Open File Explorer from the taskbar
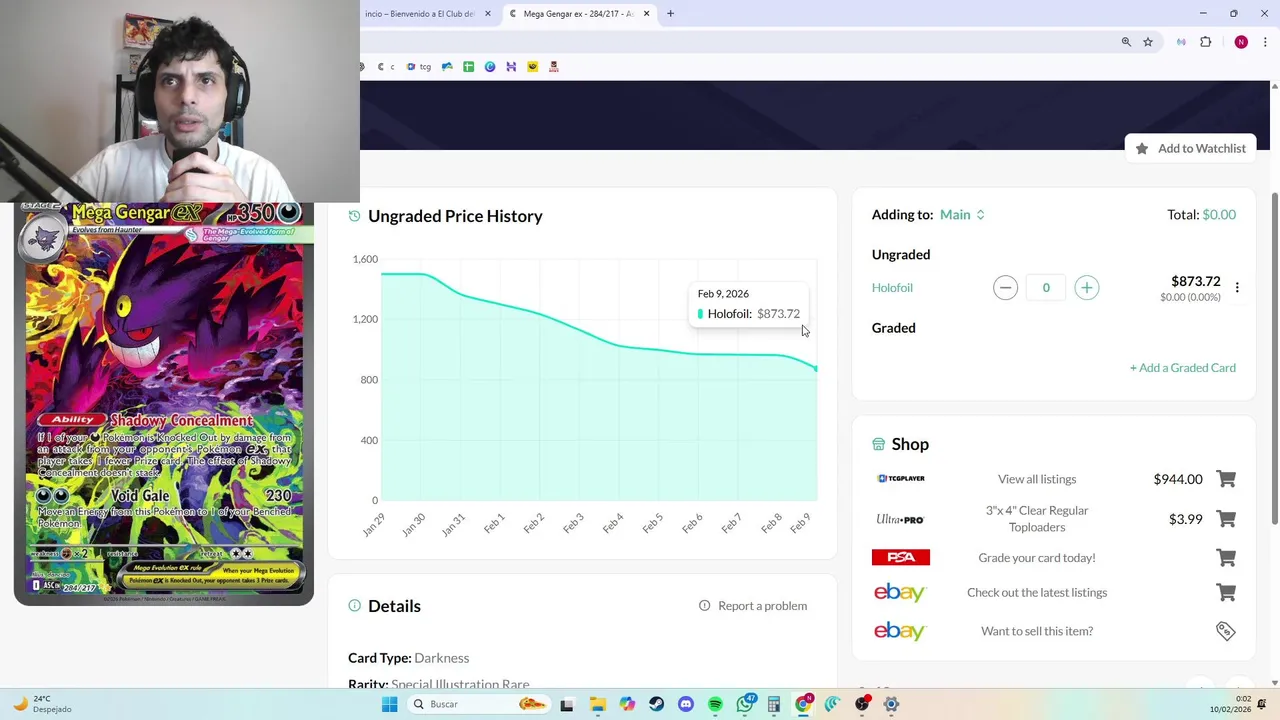Screen dimensions: 1280x720 click(597, 704)
